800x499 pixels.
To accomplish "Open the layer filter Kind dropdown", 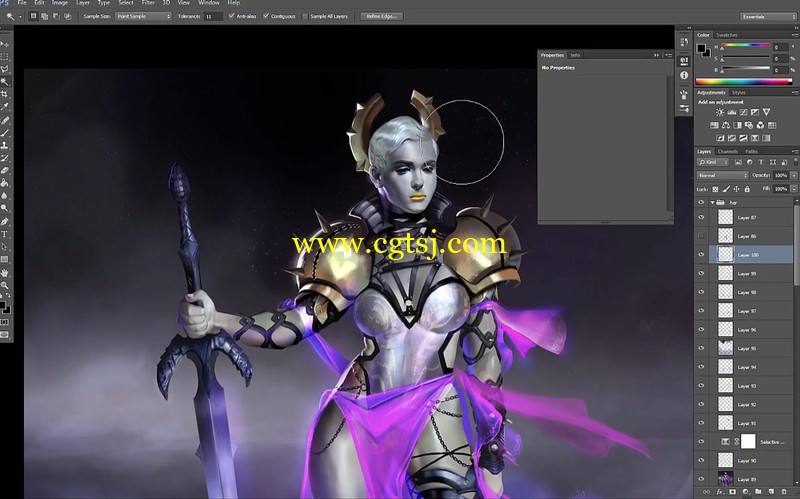I will (x=713, y=162).
